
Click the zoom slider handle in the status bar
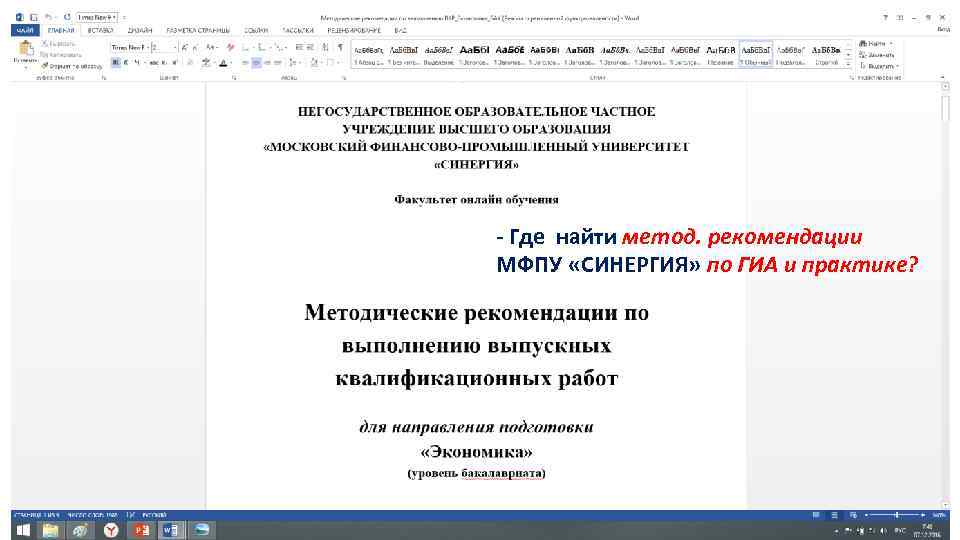tap(896, 516)
